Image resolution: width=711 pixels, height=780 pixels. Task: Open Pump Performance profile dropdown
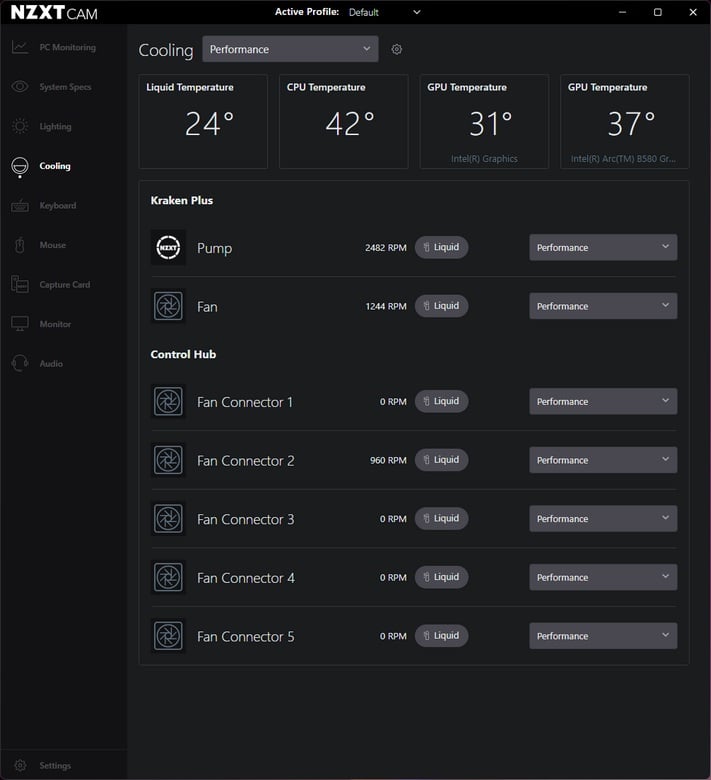click(x=603, y=247)
